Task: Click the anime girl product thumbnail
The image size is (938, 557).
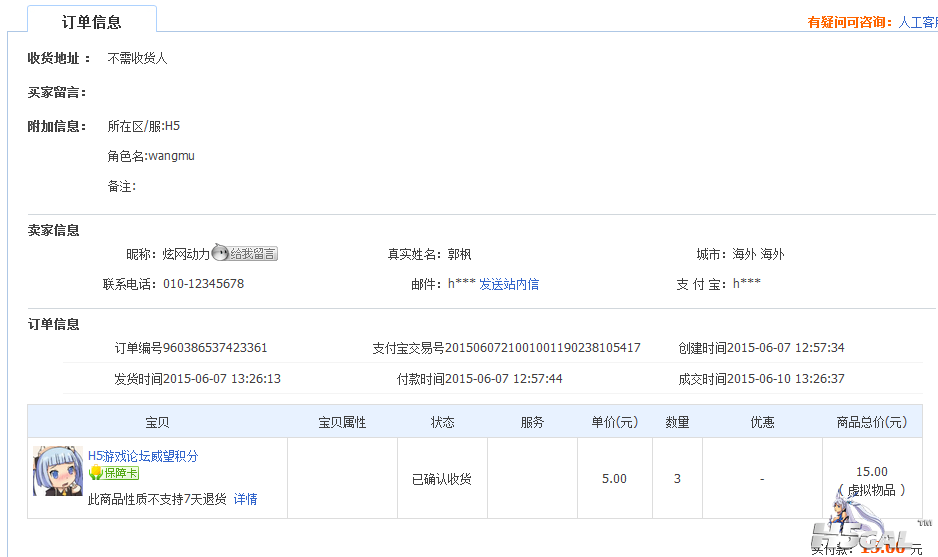Action: [58, 470]
